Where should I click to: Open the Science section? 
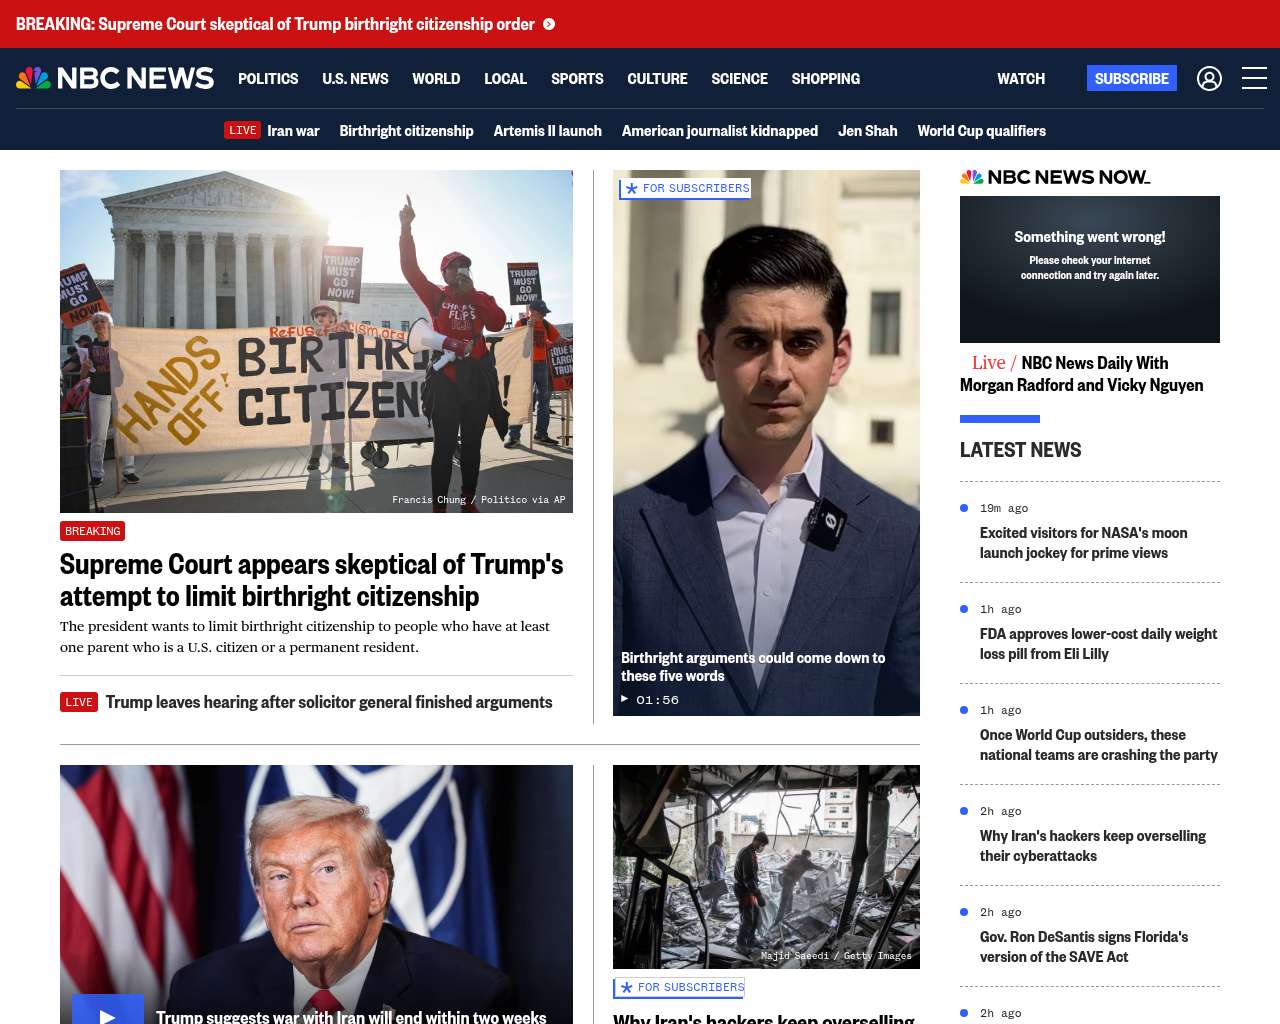(739, 78)
